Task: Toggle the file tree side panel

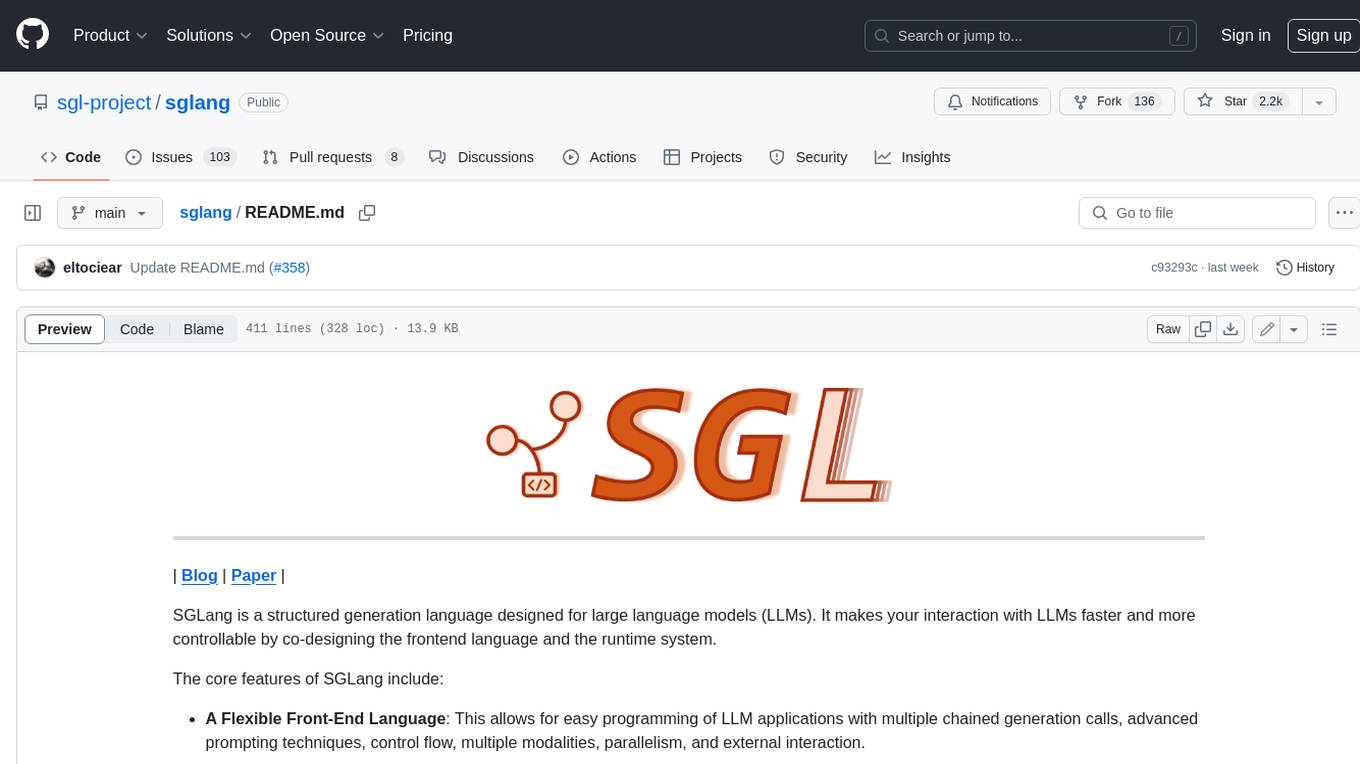Action: [33, 213]
